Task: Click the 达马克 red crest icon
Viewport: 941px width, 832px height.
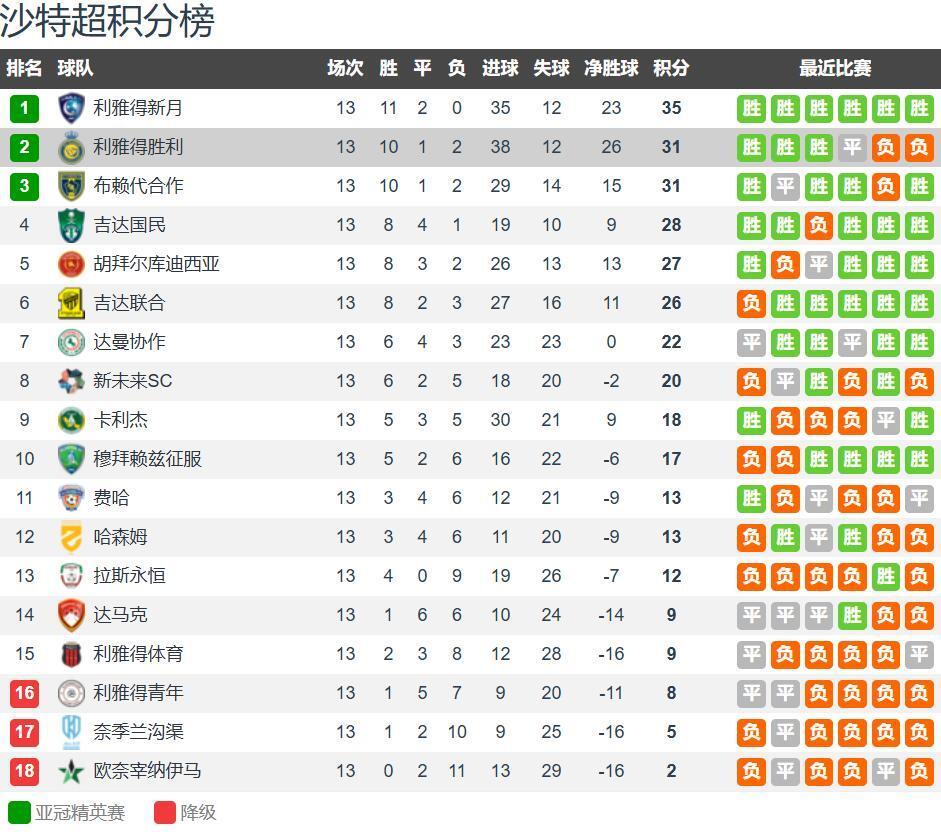Action: 71,615
